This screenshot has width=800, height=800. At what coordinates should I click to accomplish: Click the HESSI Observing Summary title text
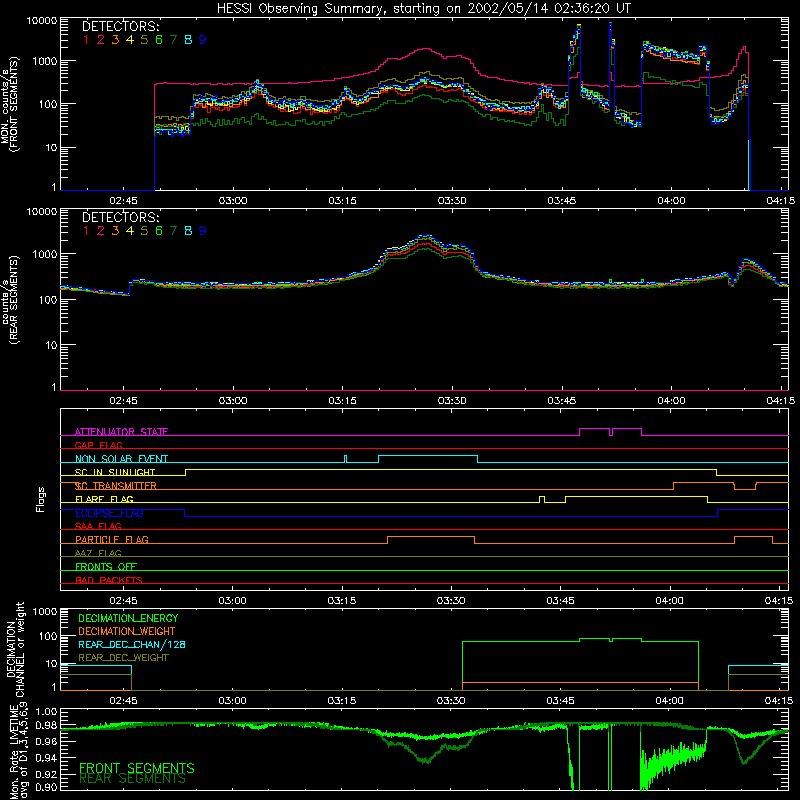(423, 9)
